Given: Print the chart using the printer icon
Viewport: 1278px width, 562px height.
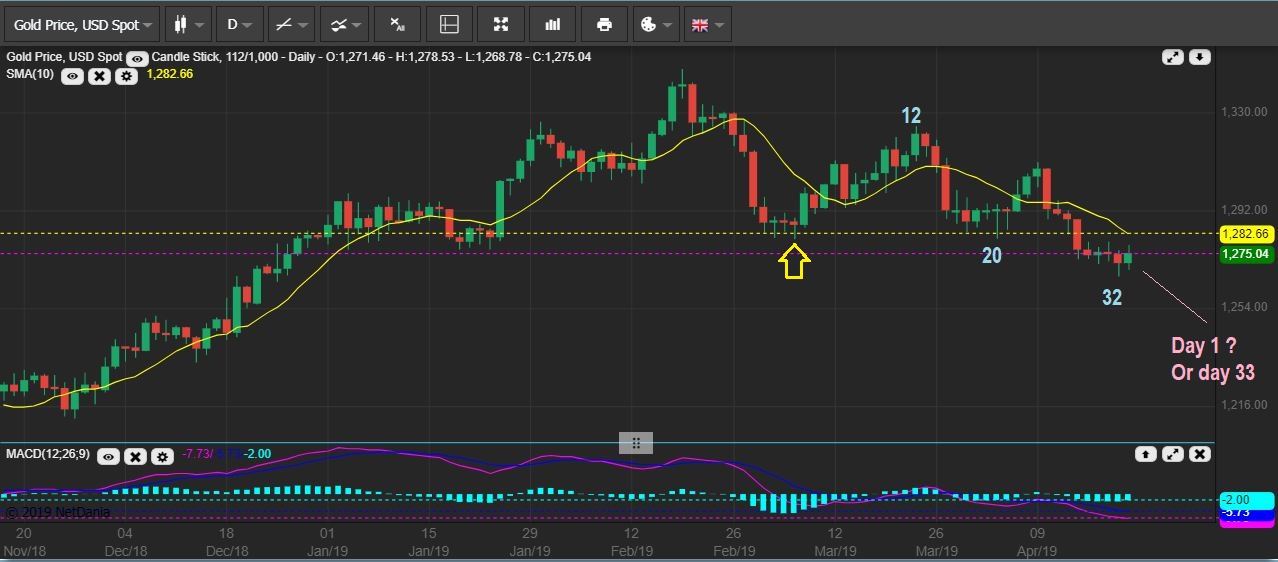Looking at the screenshot, I should (x=604, y=24).
